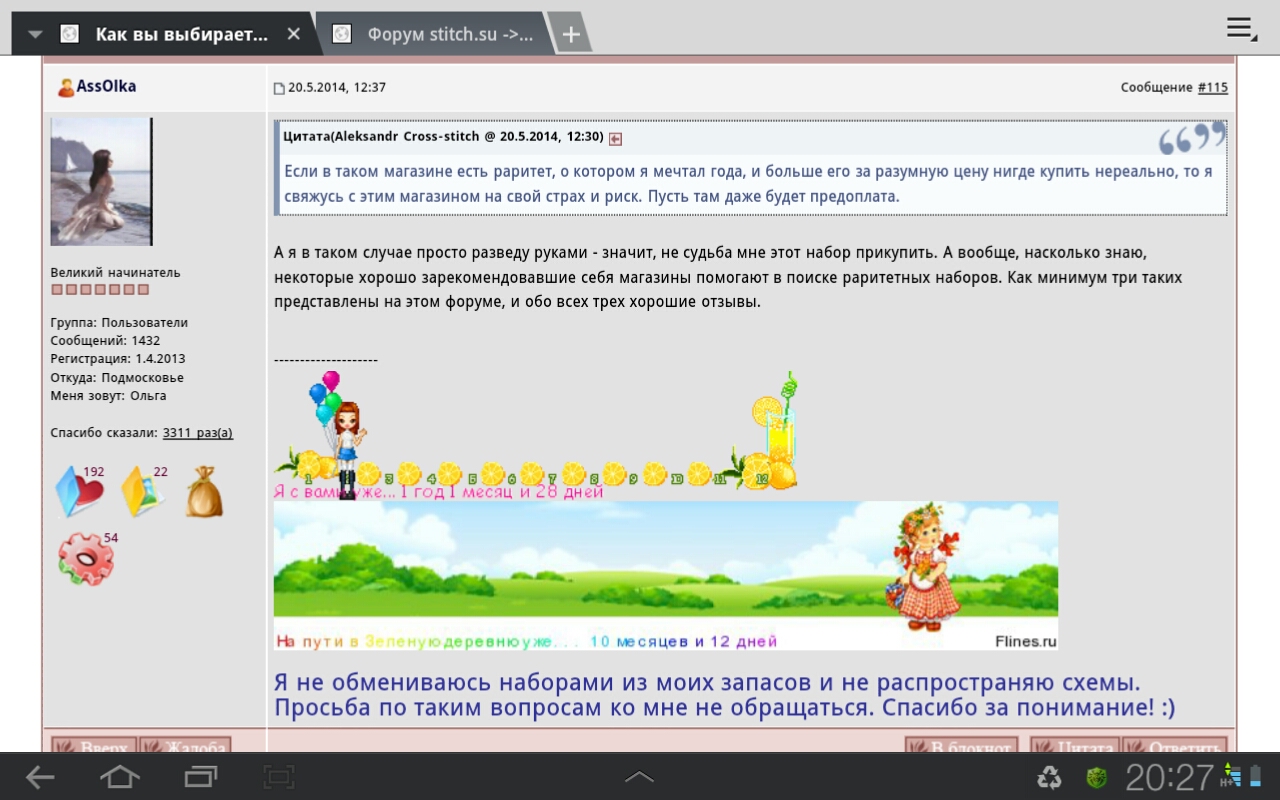Open the browser menu icon at top right
The image size is (1280, 800).
1241,30
